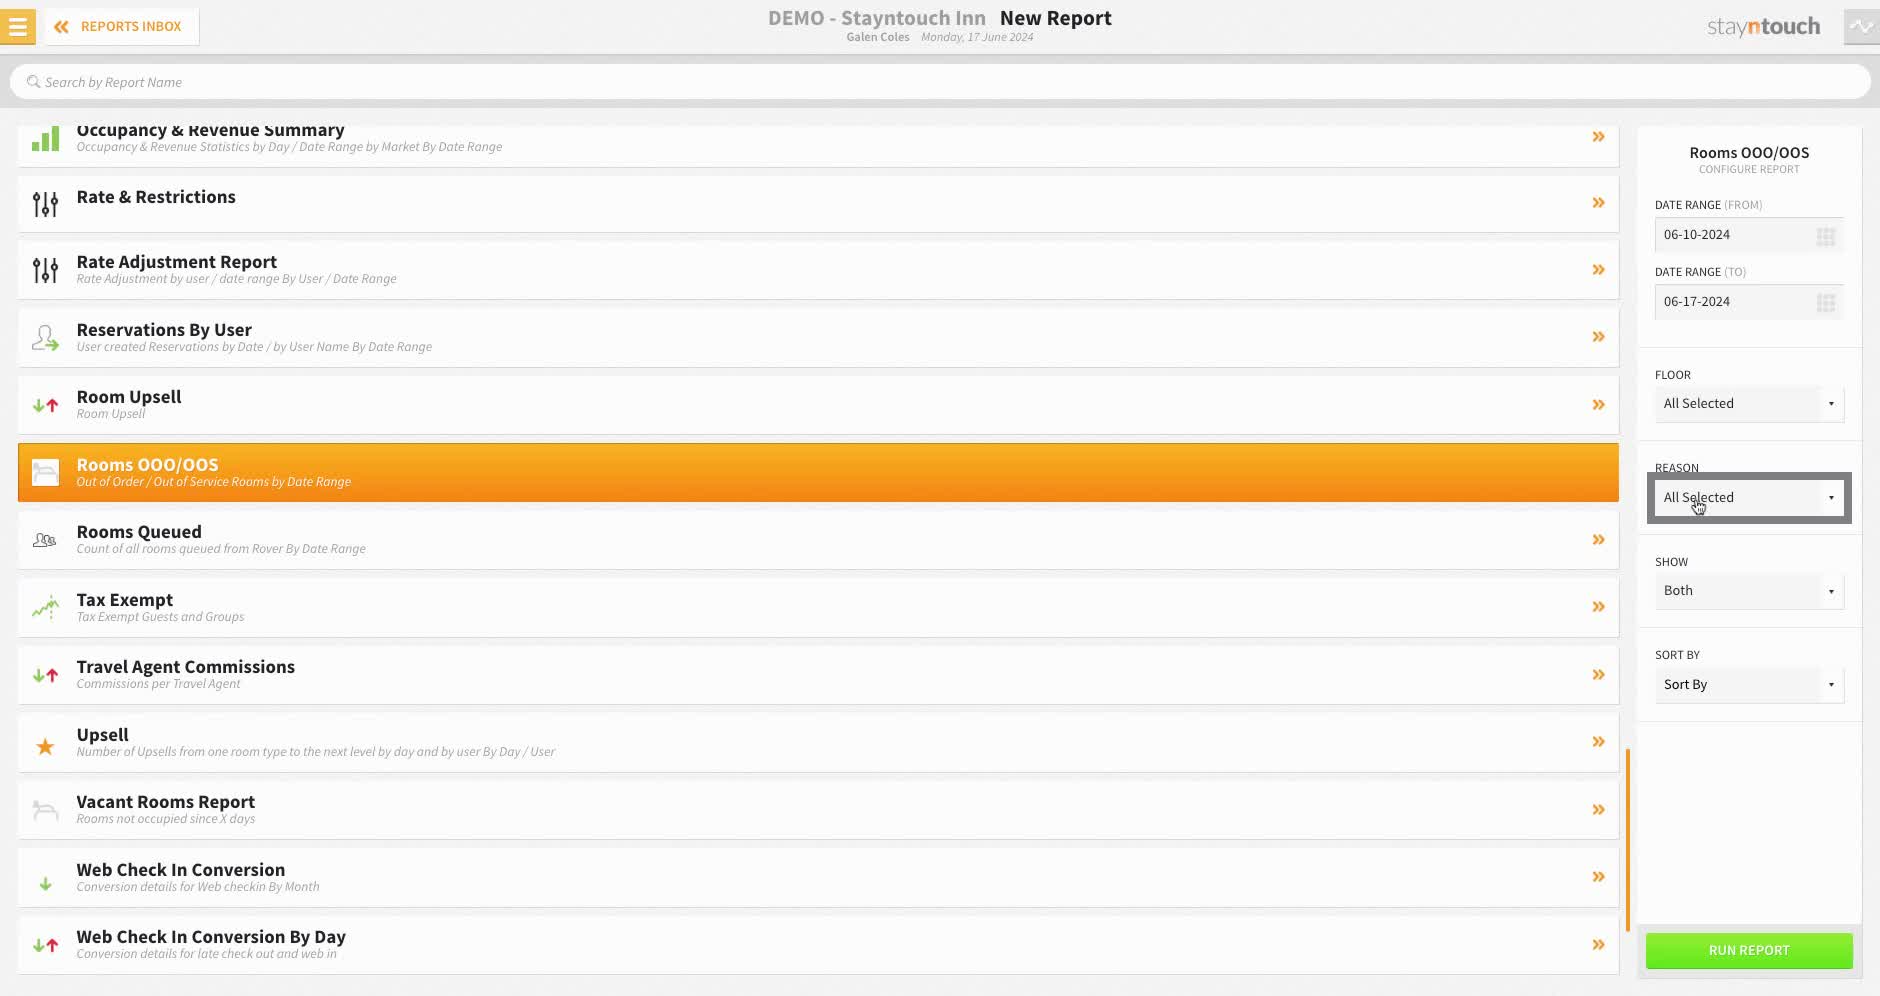The height and width of the screenshot is (996, 1880).
Task: Click the Web Check In Conversion down arrow icon
Action: point(45,884)
